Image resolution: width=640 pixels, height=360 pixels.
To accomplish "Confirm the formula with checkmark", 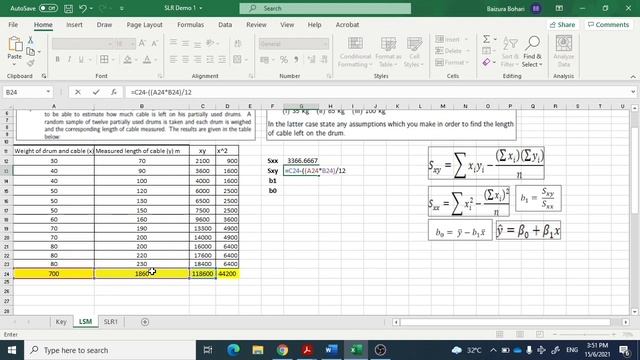I will click(x=96, y=92).
